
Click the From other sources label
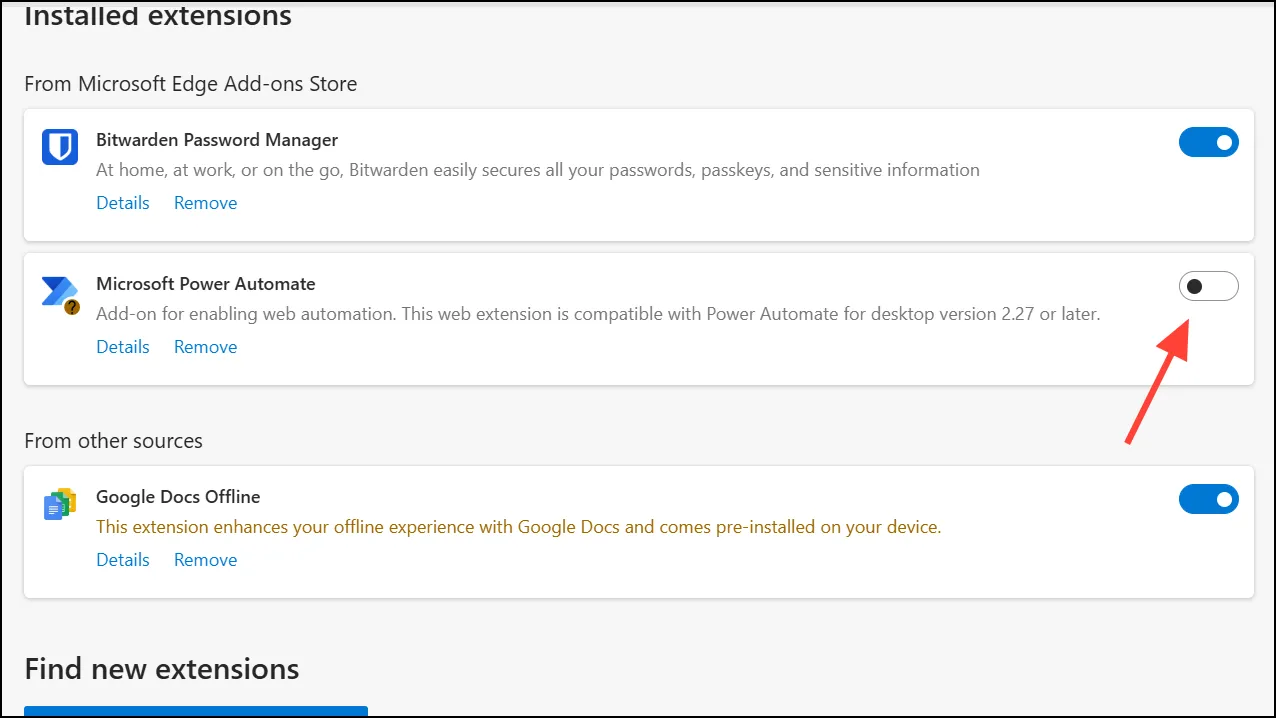113,441
